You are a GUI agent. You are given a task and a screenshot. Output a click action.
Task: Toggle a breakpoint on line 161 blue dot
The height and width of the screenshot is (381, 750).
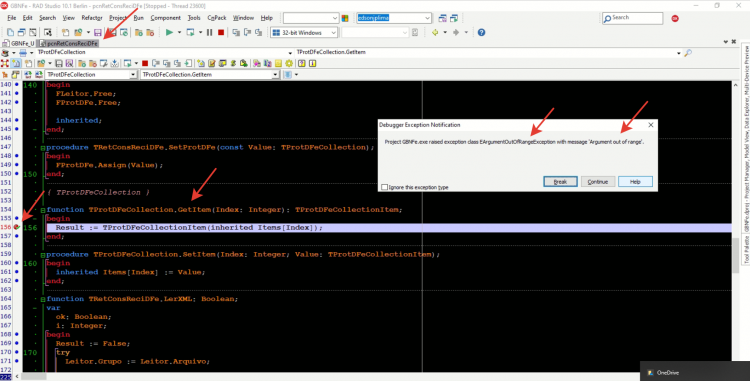tap(17, 272)
